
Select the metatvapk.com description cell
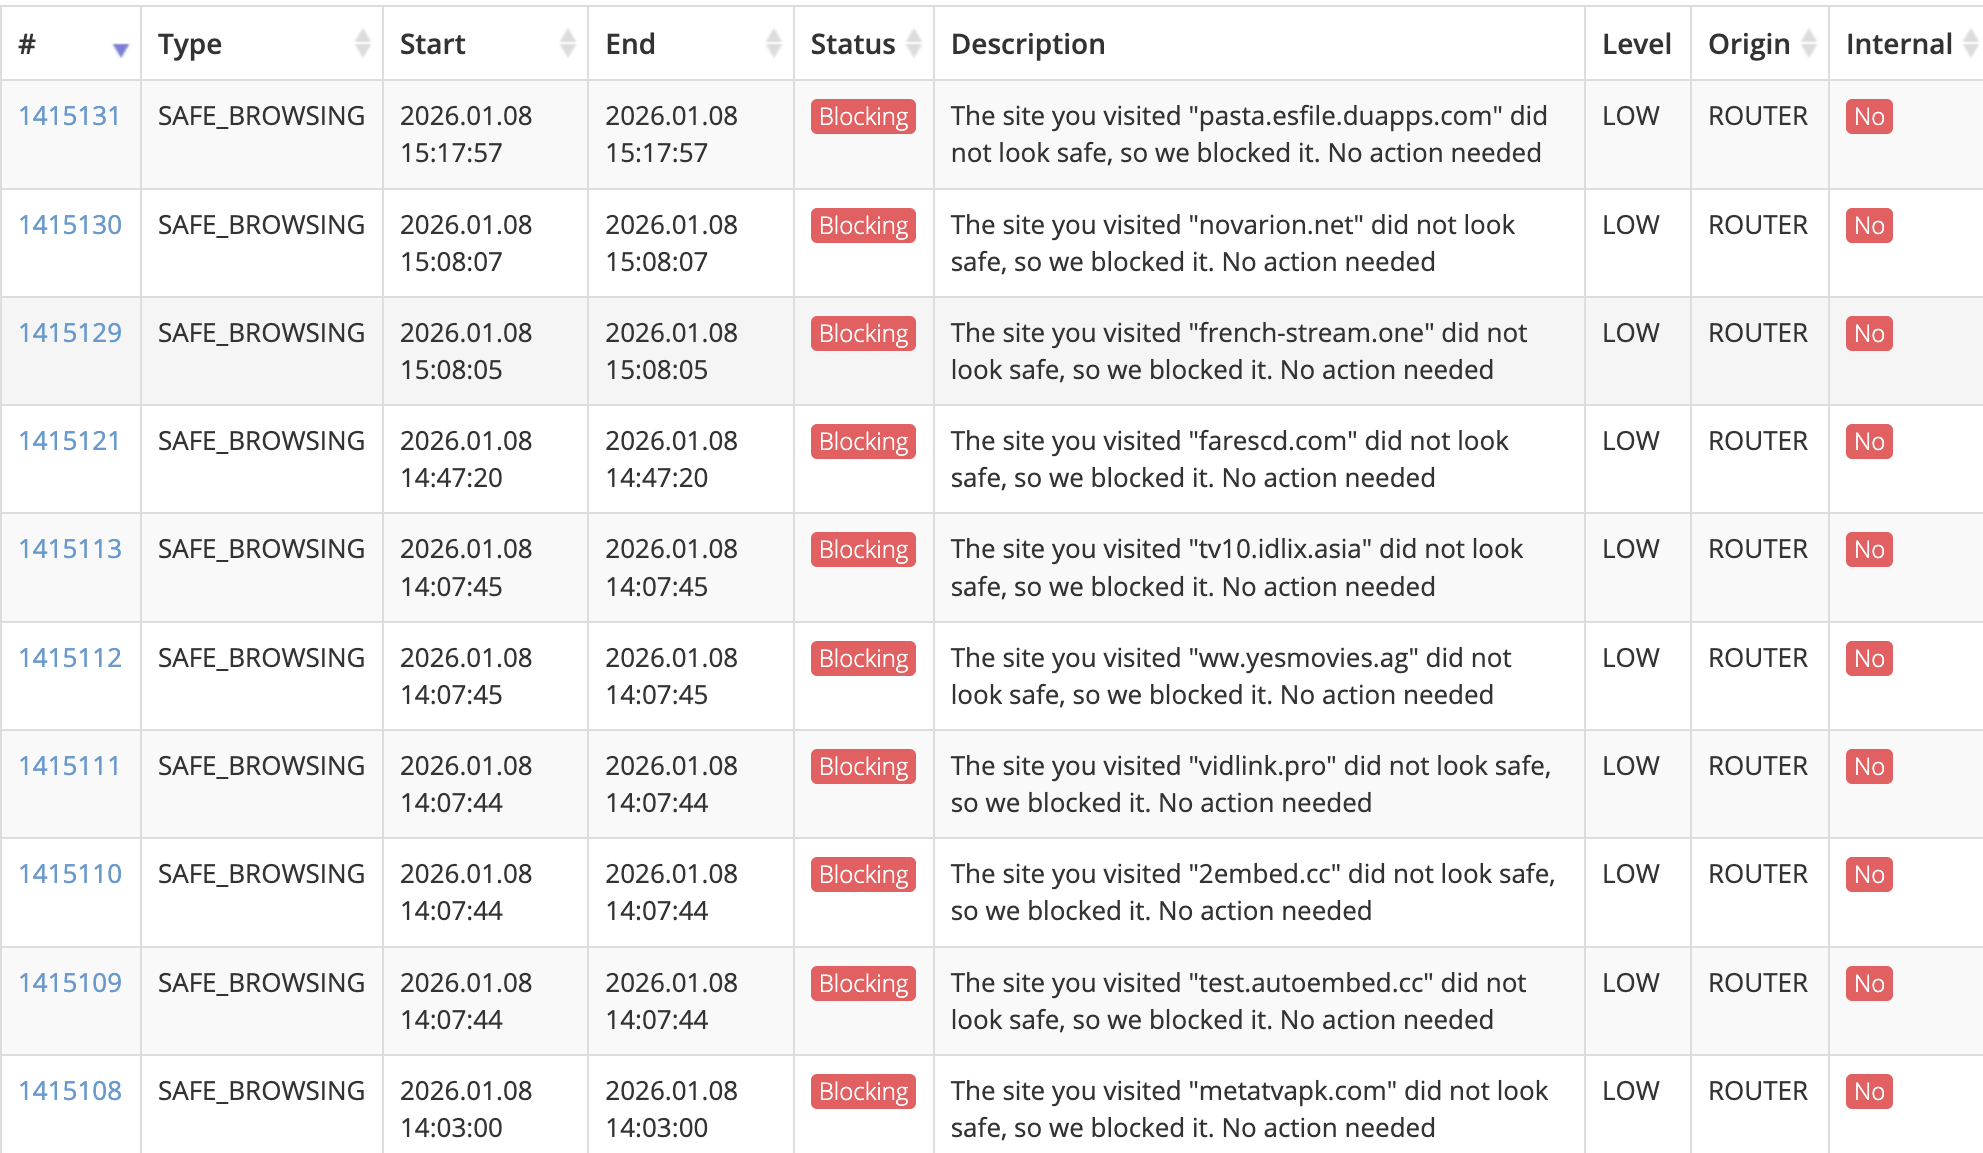pos(1249,1109)
